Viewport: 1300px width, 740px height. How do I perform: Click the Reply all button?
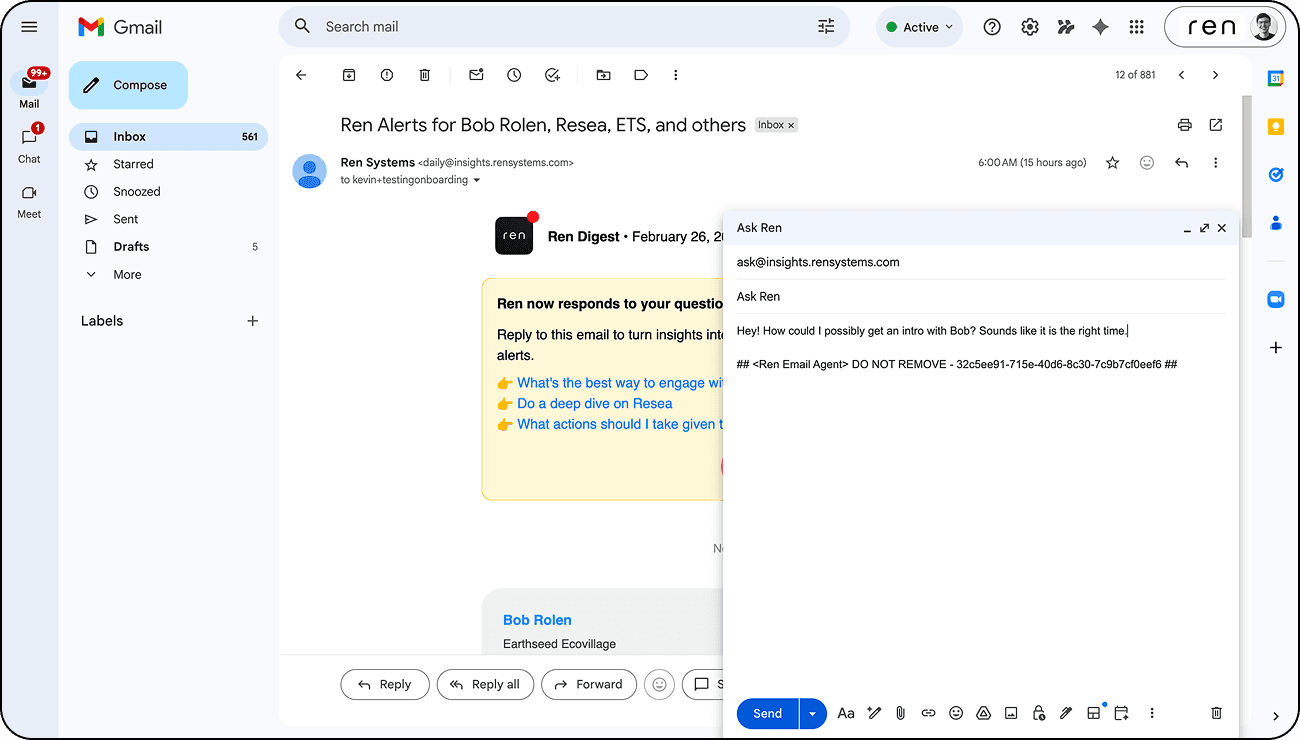(485, 684)
